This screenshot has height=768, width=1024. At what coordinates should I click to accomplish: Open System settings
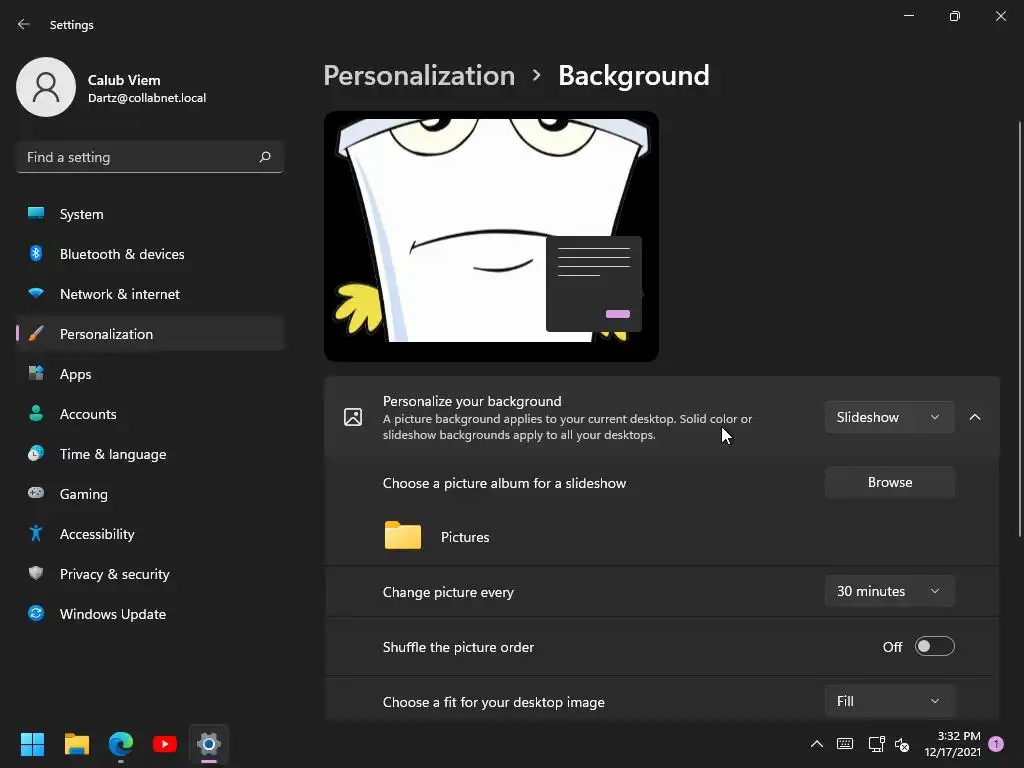(150, 214)
